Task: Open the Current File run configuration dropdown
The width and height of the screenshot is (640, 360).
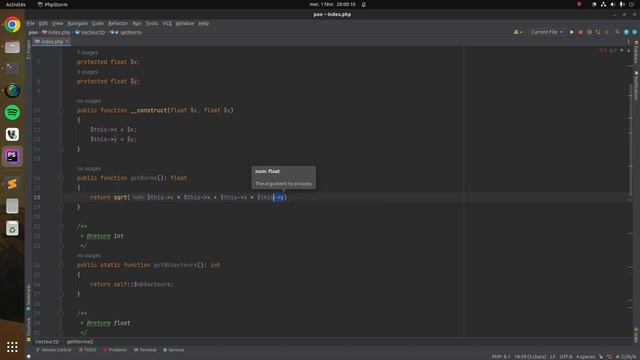Action: (547, 32)
